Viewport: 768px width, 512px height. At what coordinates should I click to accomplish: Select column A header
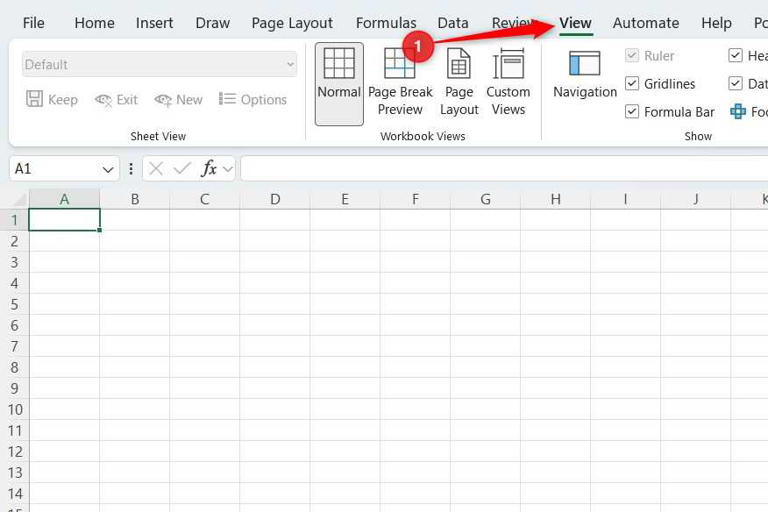[64, 199]
